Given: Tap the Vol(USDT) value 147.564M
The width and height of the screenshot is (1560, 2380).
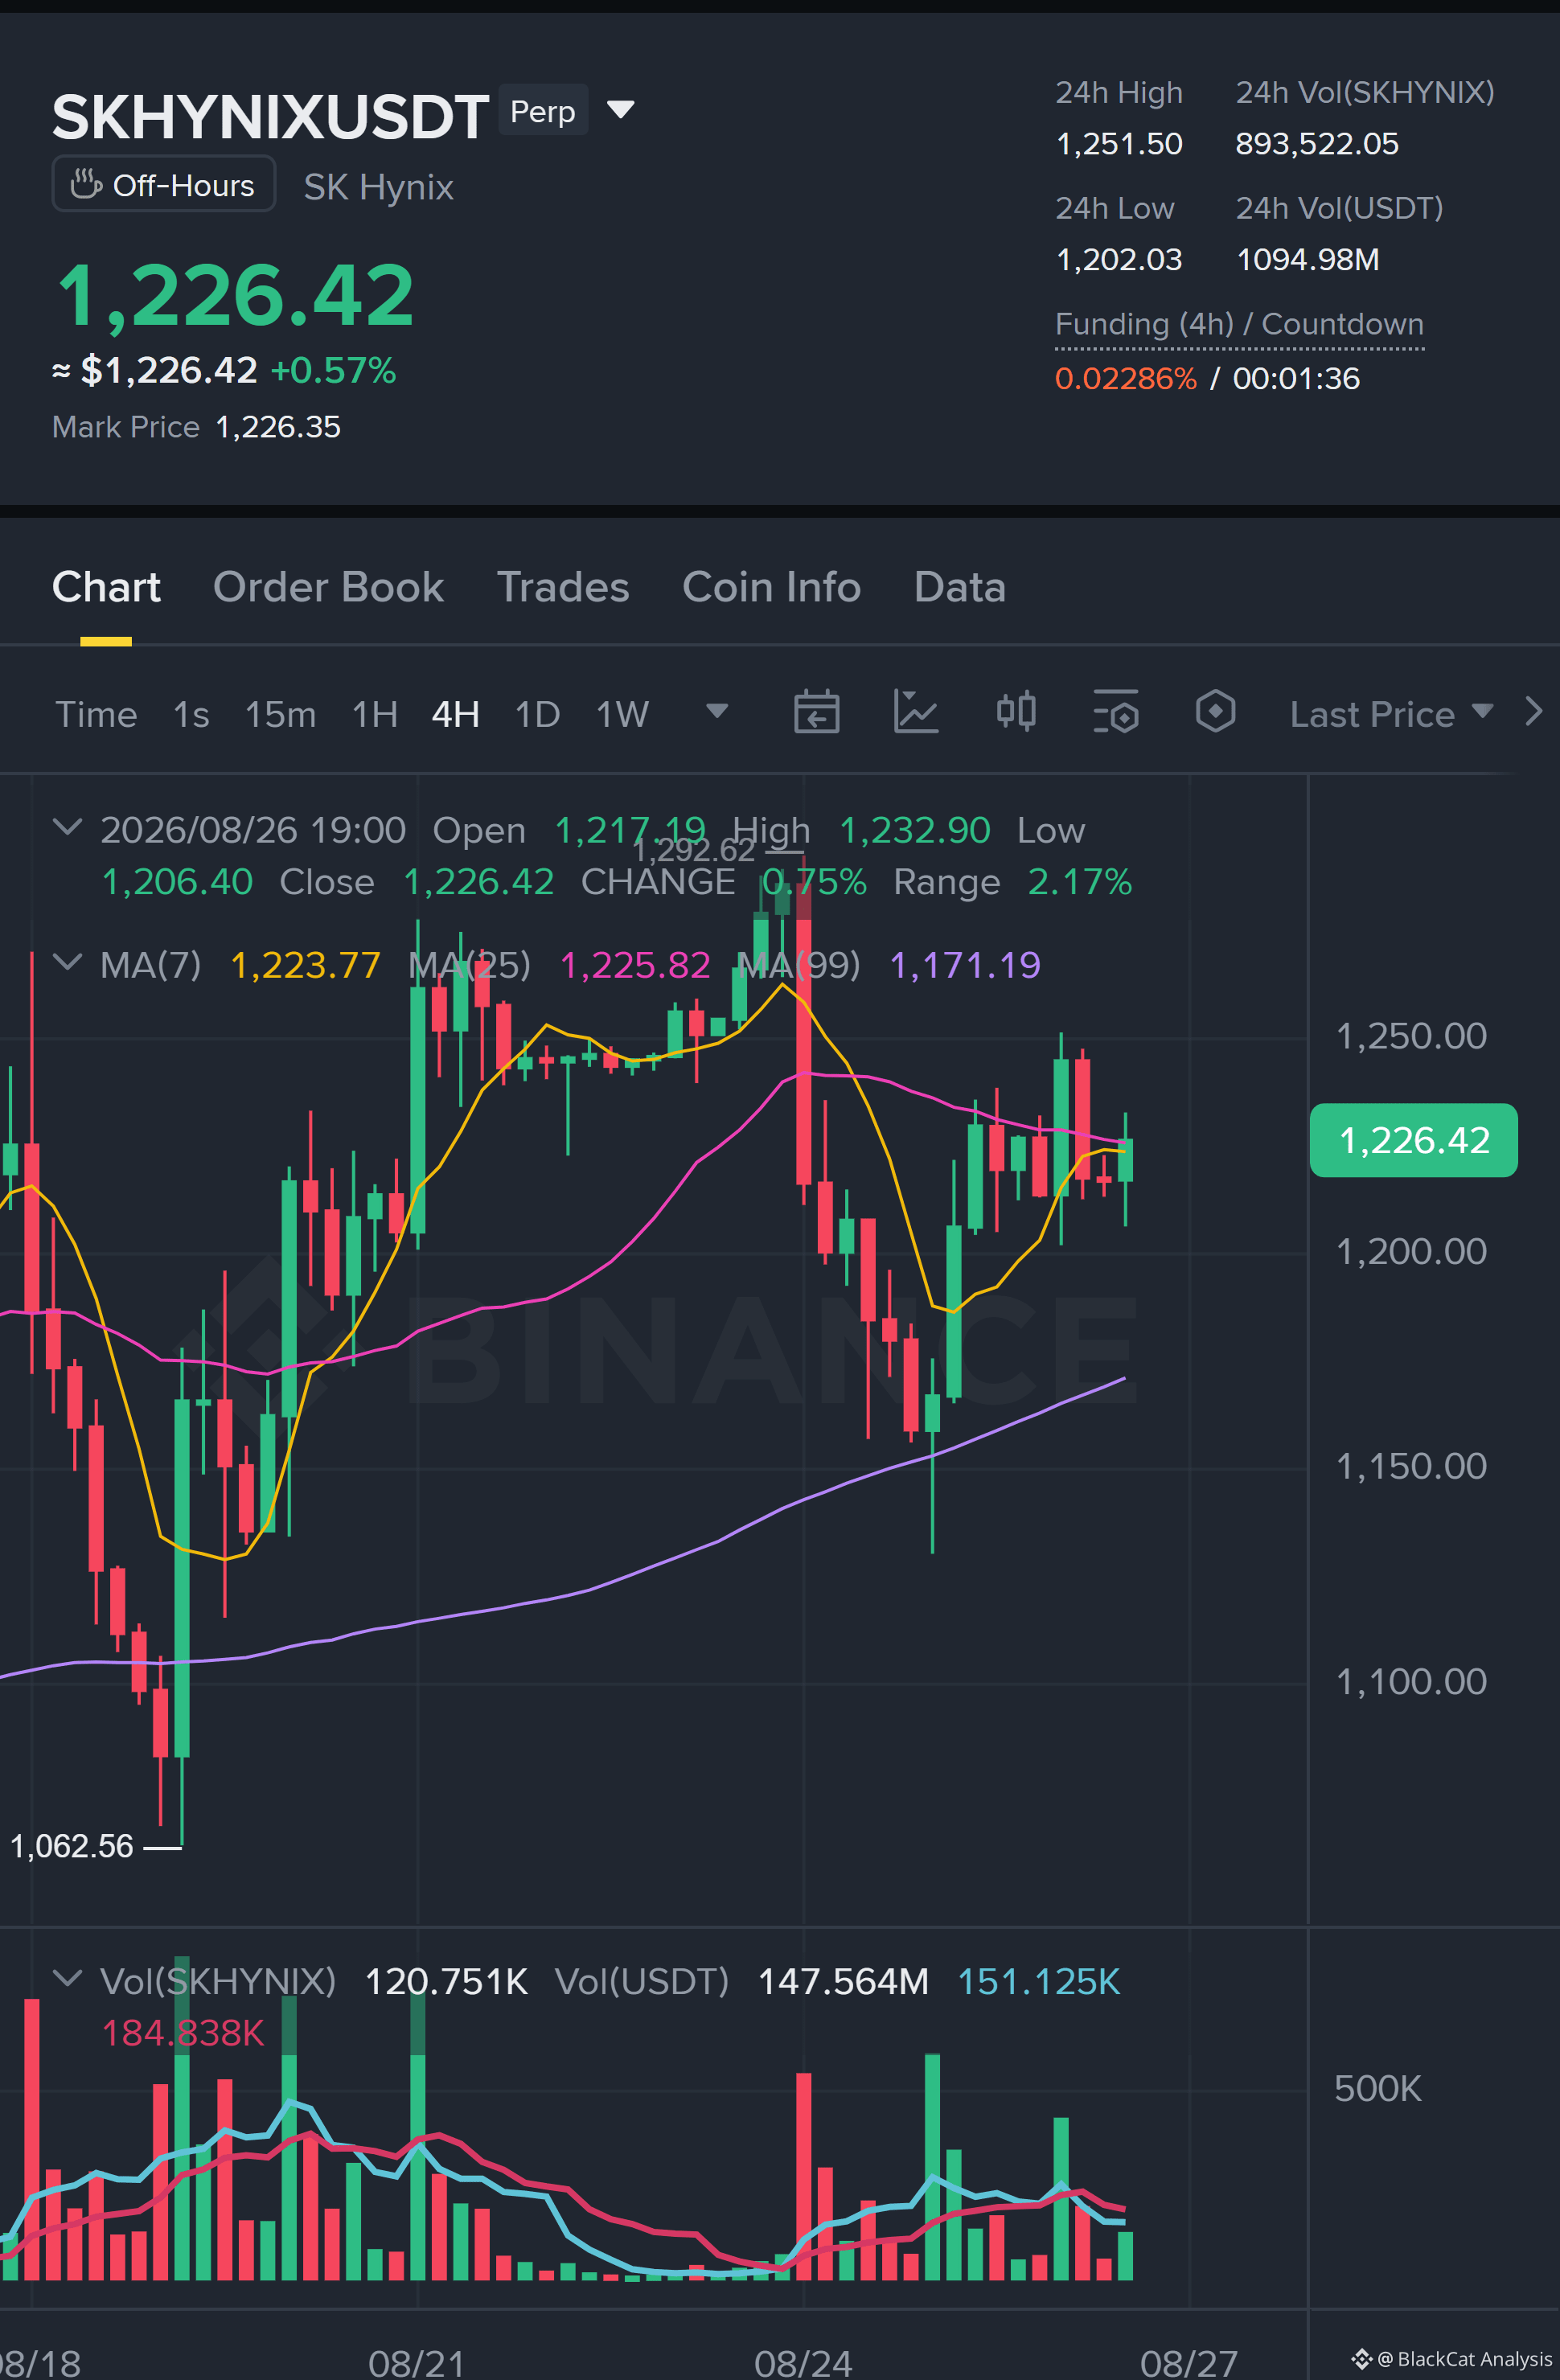Looking at the screenshot, I should point(843,1981).
